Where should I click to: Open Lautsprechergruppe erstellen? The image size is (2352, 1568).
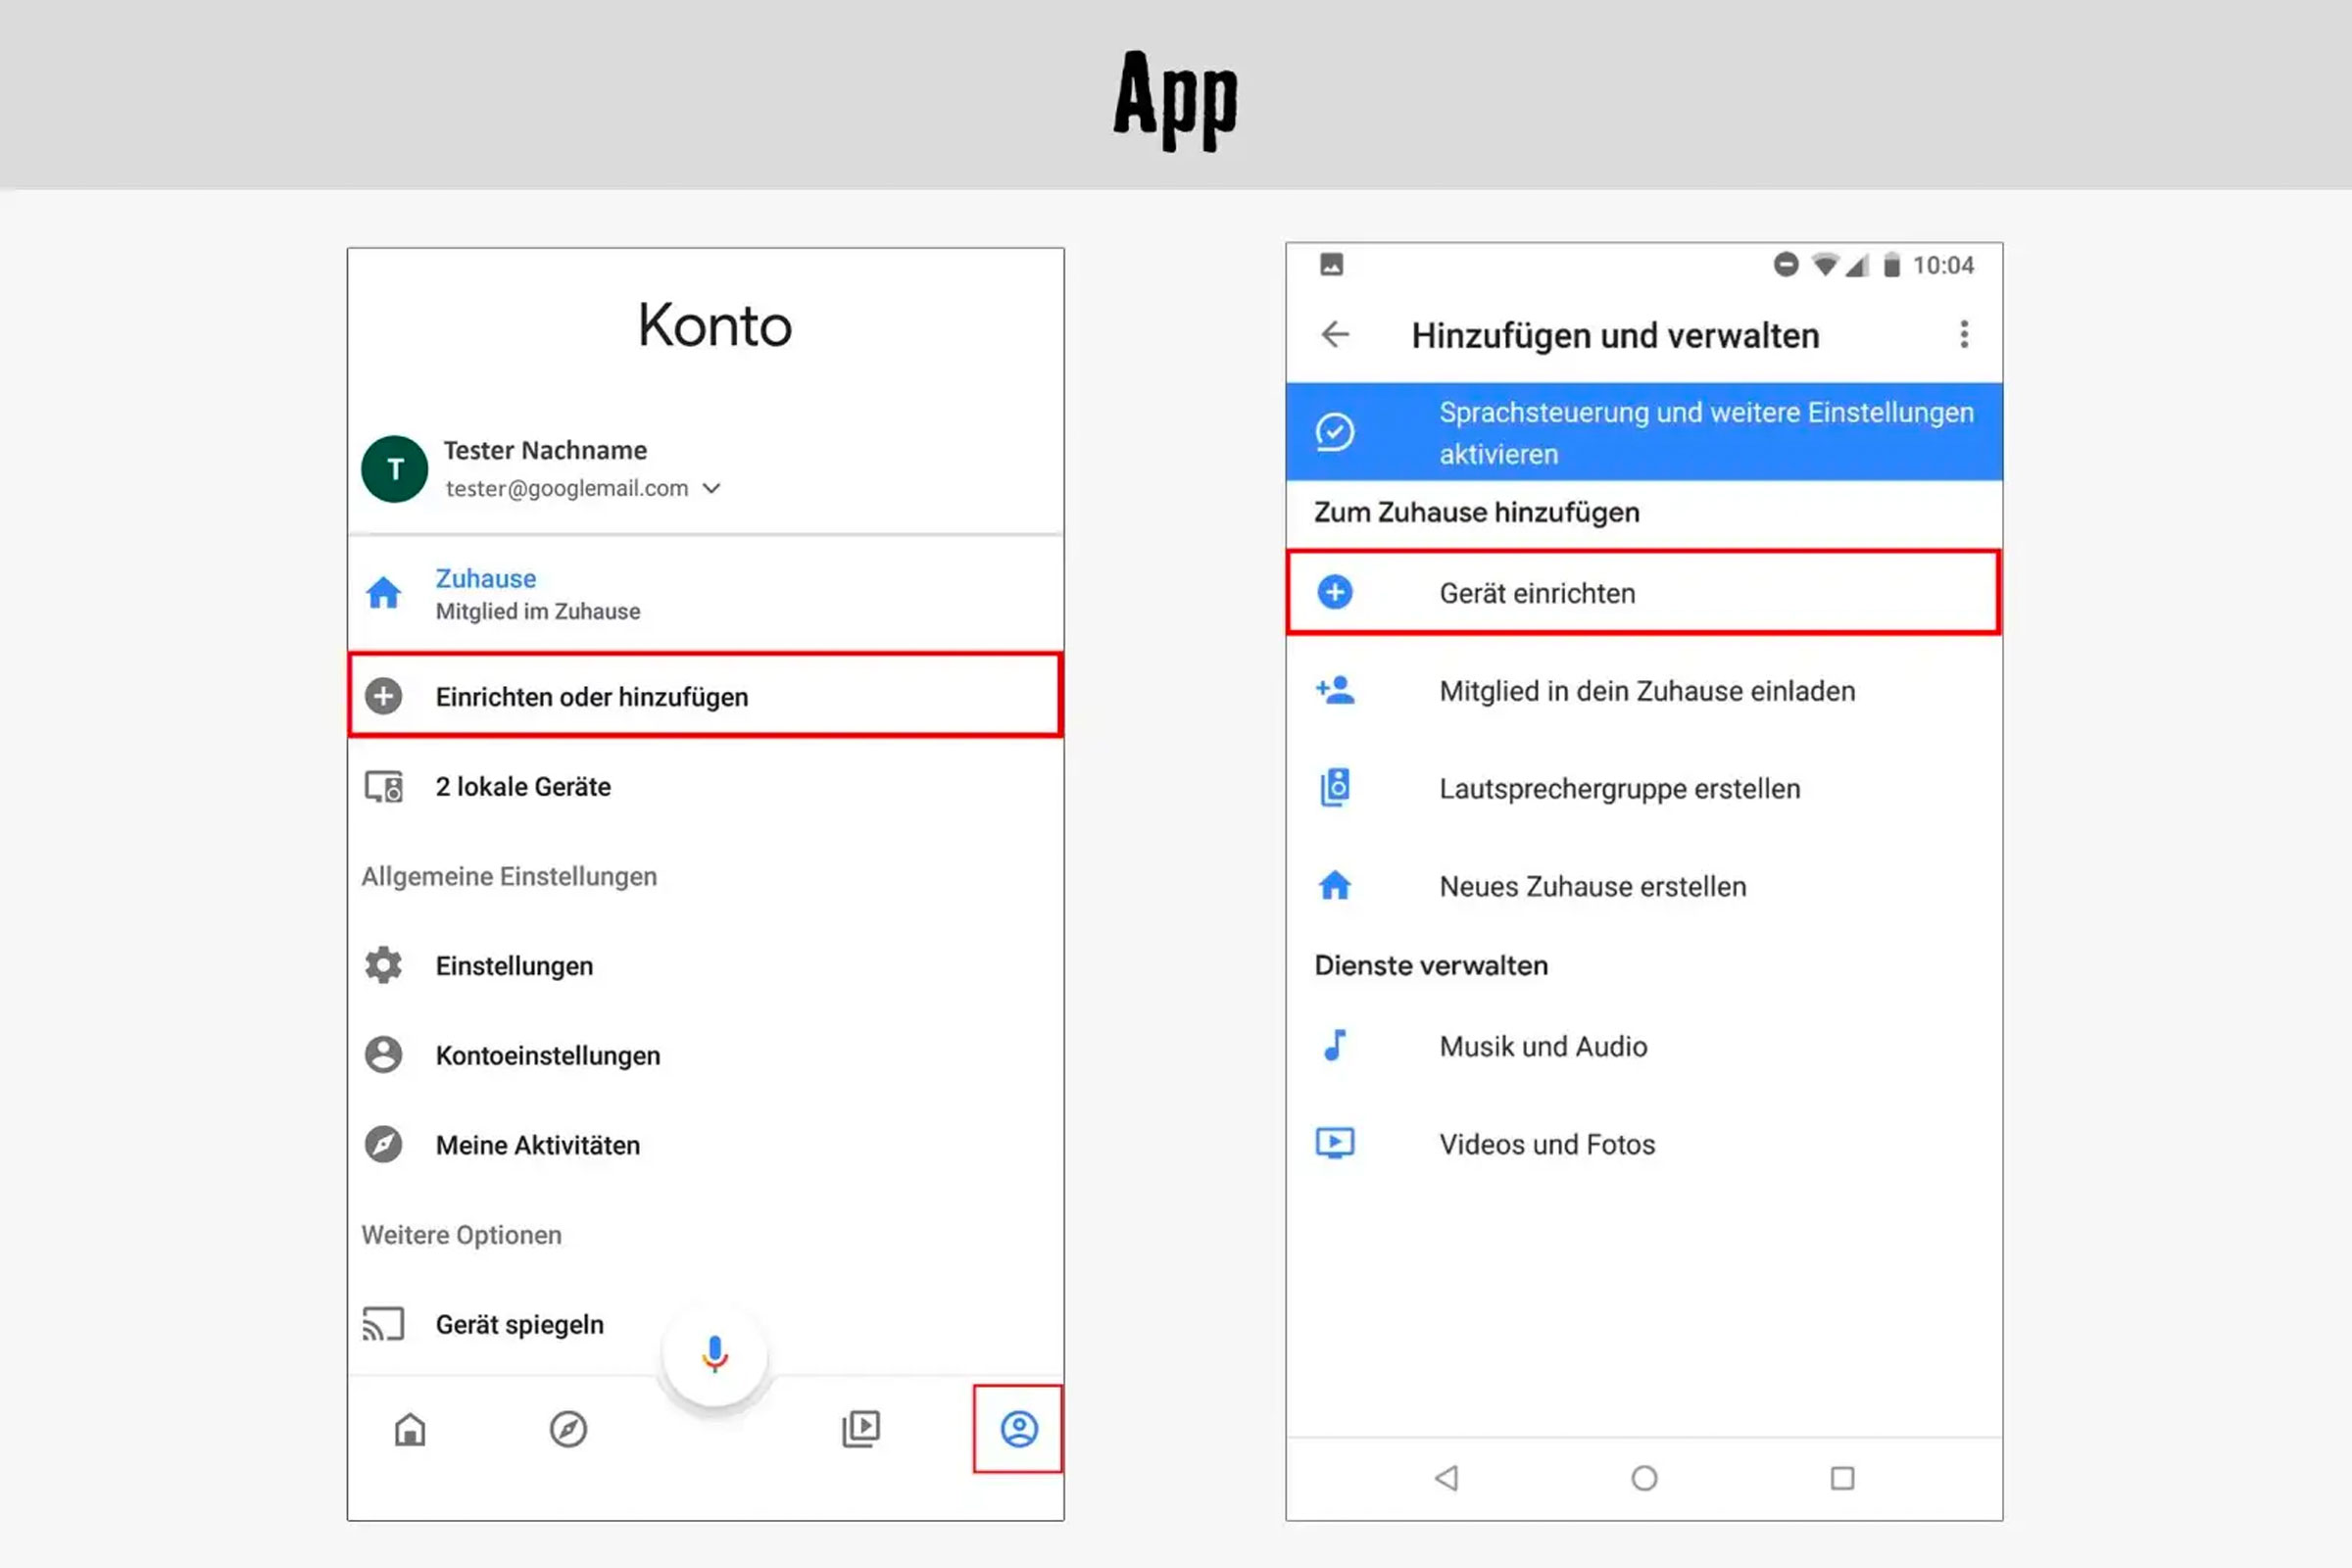1644,788
